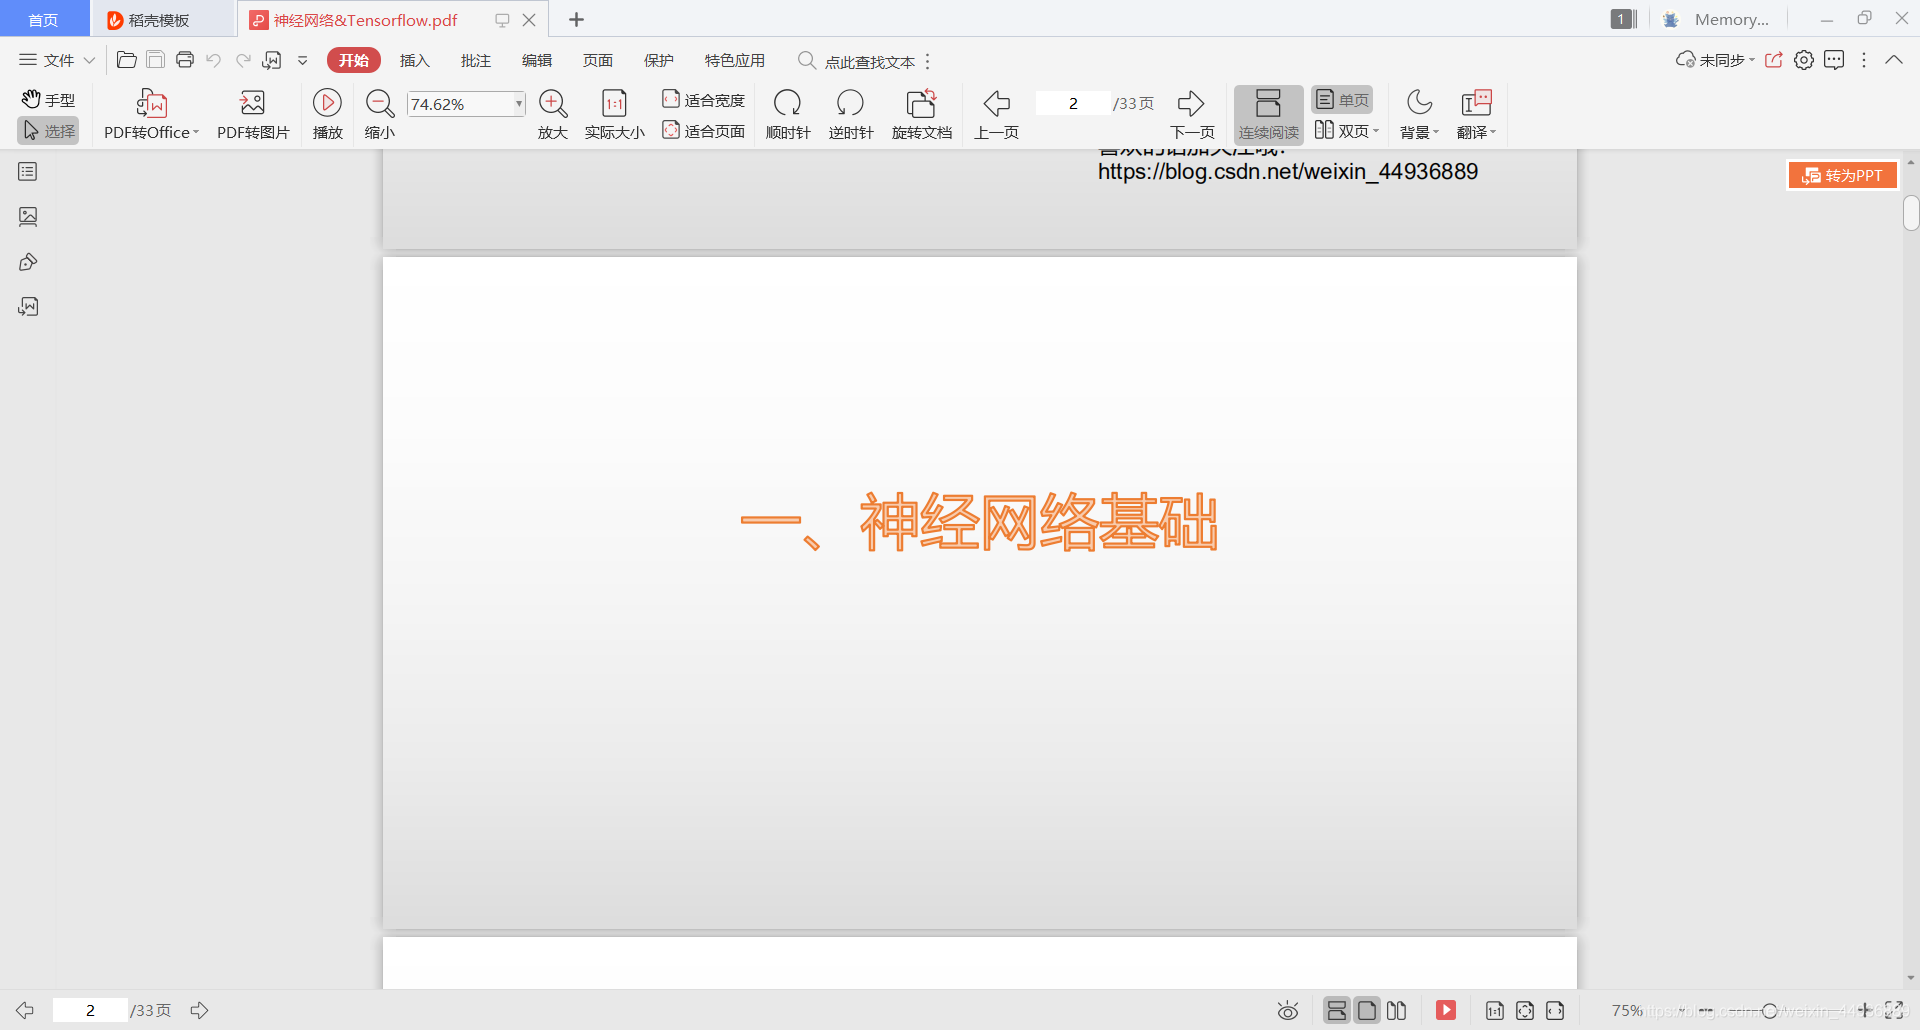
Task: Click the PDF转Office convert icon
Action: coord(152,103)
